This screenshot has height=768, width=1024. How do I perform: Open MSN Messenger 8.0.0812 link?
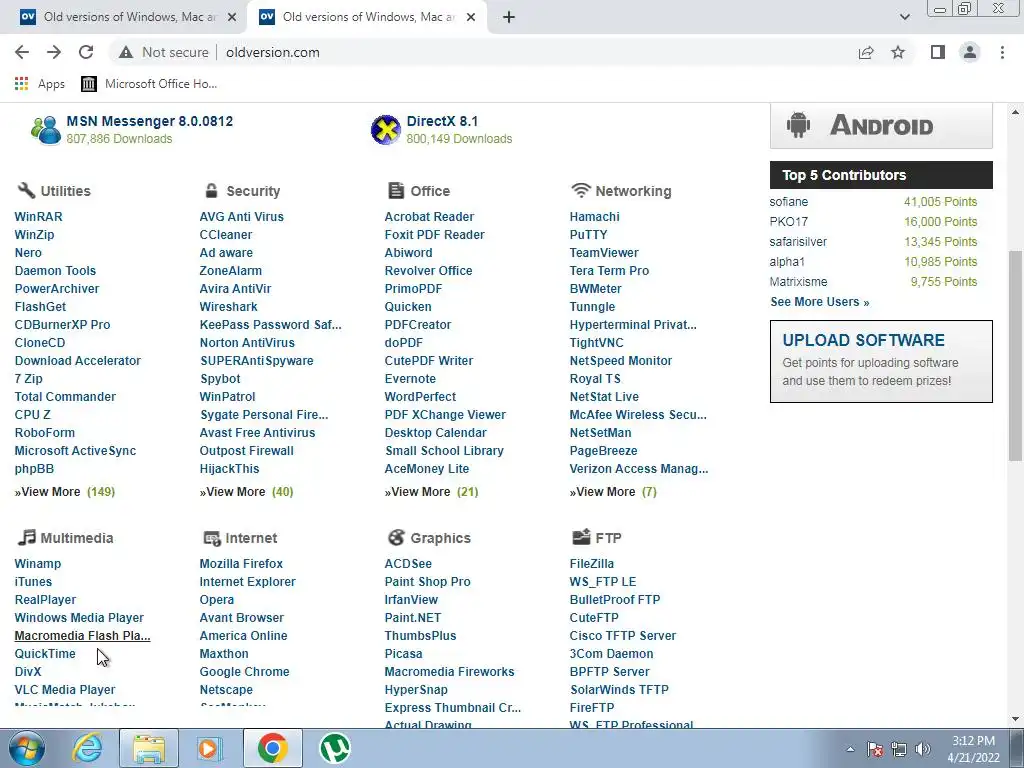[x=150, y=121]
